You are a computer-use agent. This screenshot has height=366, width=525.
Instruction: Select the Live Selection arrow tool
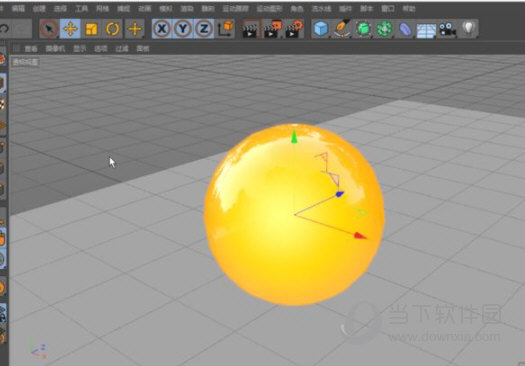point(49,29)
